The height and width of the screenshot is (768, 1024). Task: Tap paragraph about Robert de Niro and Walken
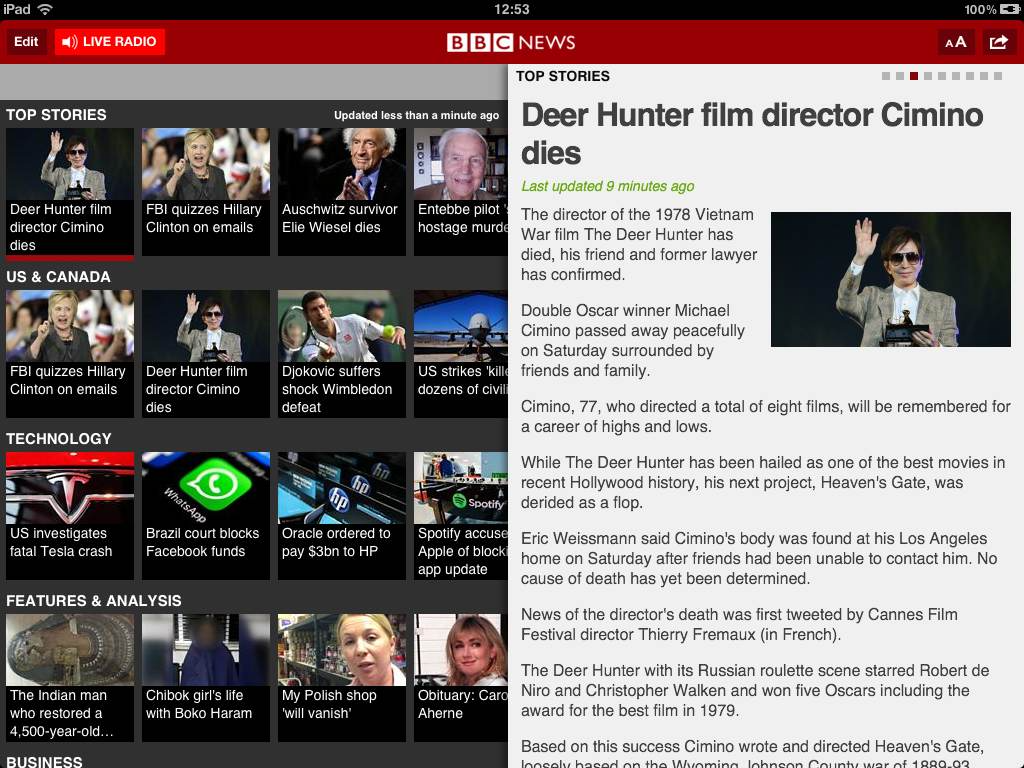(755, 690)
